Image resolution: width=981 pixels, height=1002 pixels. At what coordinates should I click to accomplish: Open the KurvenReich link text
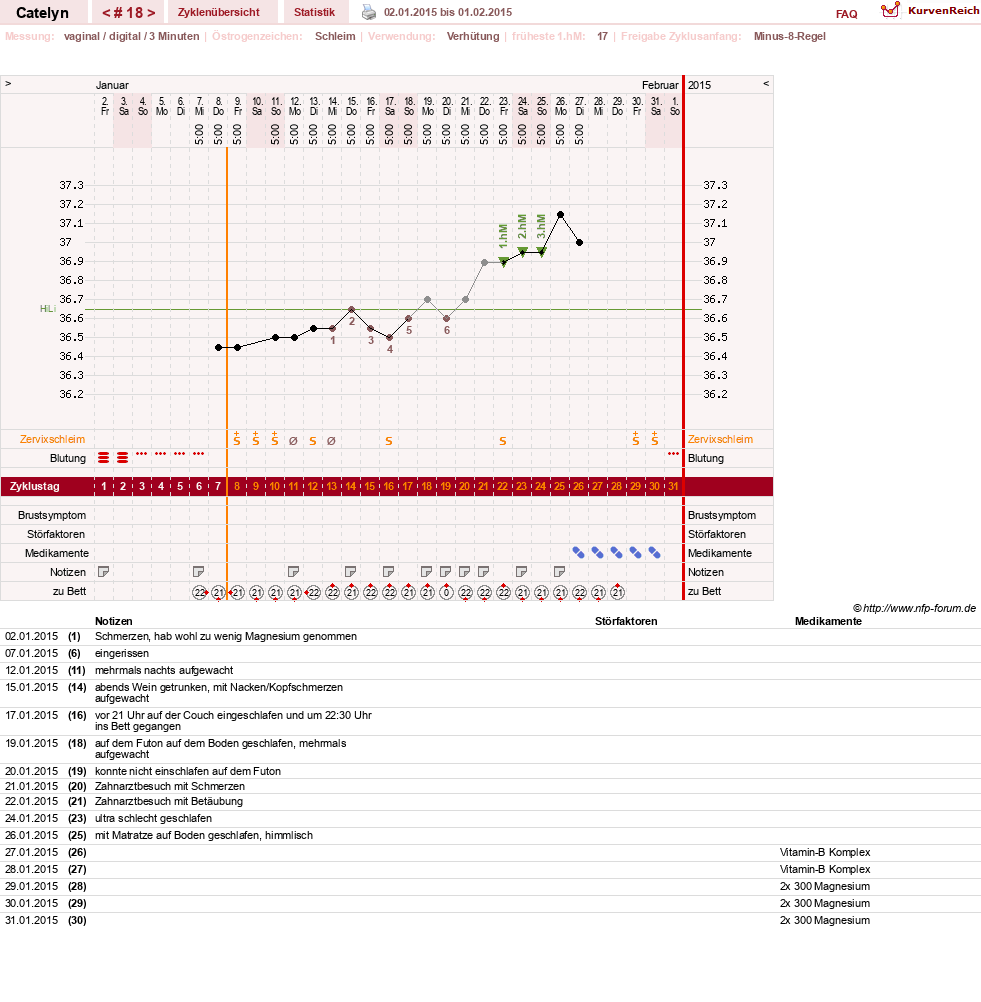[943, 11]
